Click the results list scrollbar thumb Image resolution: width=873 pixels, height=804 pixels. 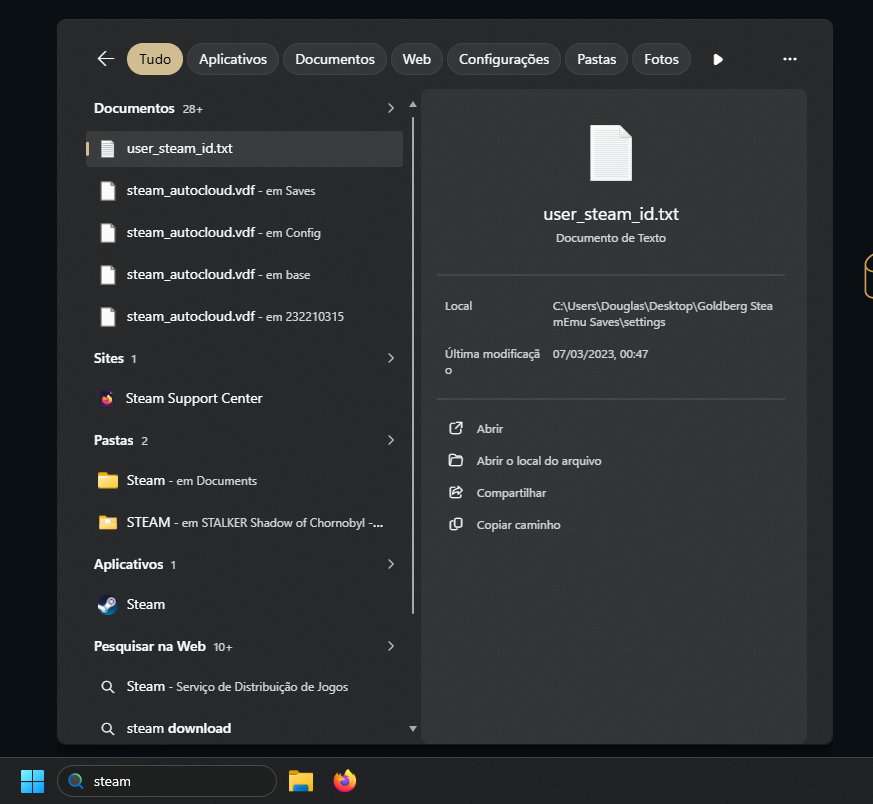pos(413,365)
